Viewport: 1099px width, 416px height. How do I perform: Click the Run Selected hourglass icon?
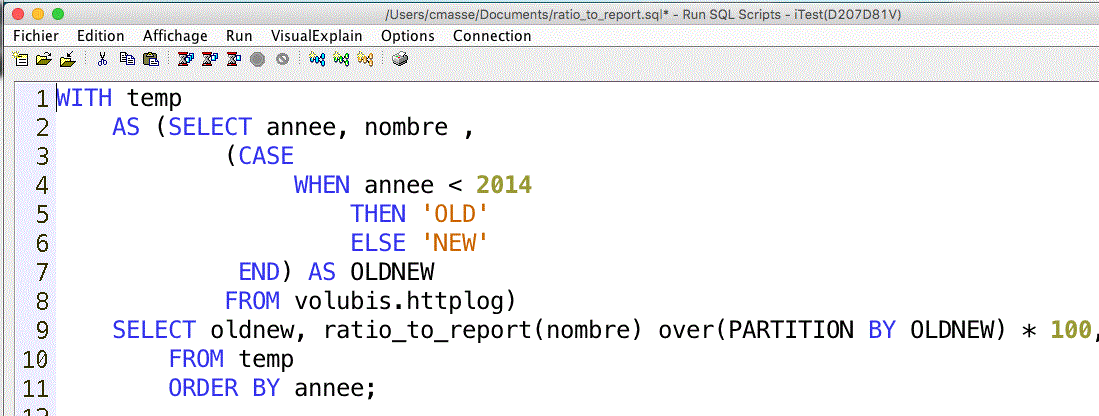[x=234, y=59]
